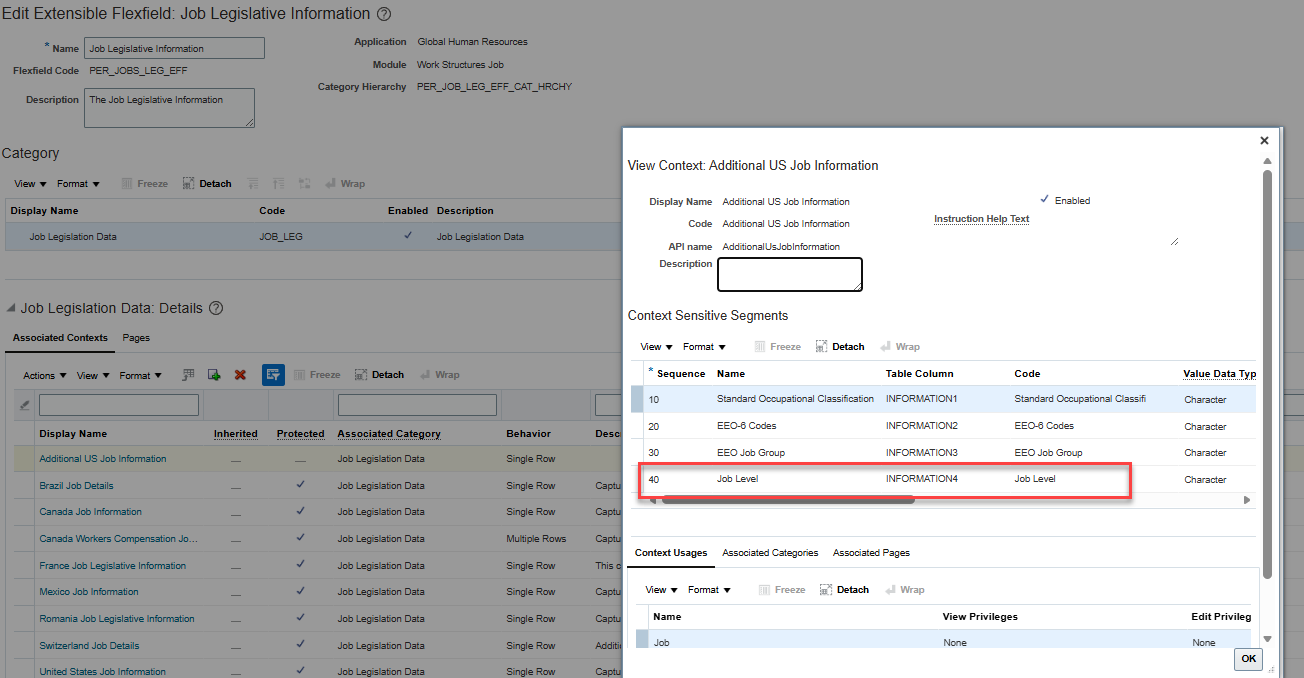1304x678 pixels.
Task: Click Protected checkmark for Mexico Job Information
Action: (x=300, y=591)
